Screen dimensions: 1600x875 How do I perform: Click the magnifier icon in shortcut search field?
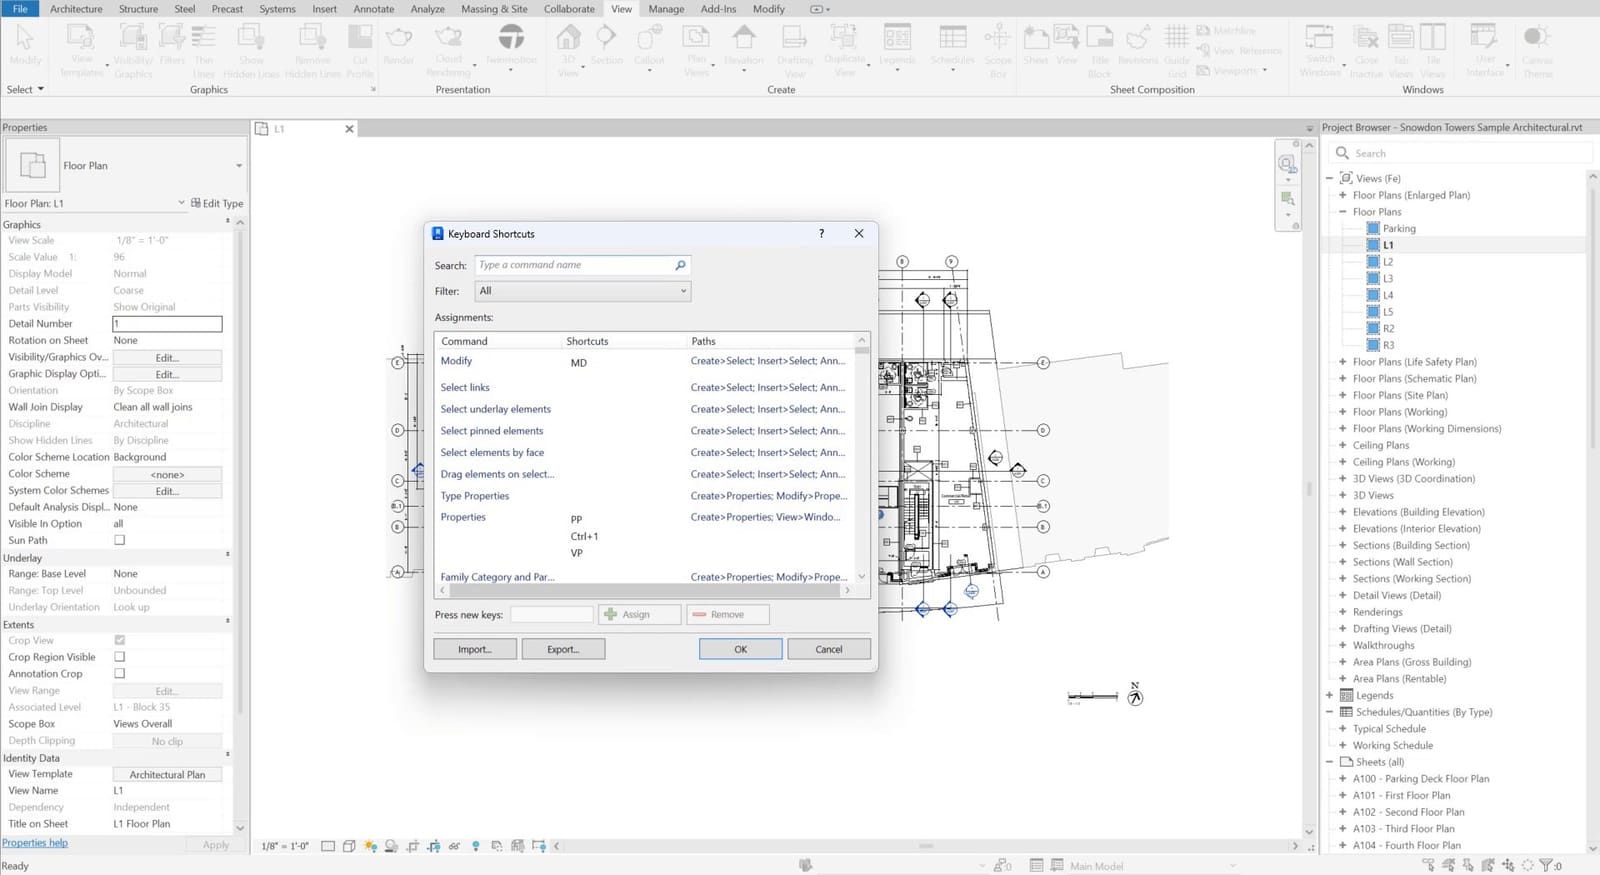coord(680,265)
